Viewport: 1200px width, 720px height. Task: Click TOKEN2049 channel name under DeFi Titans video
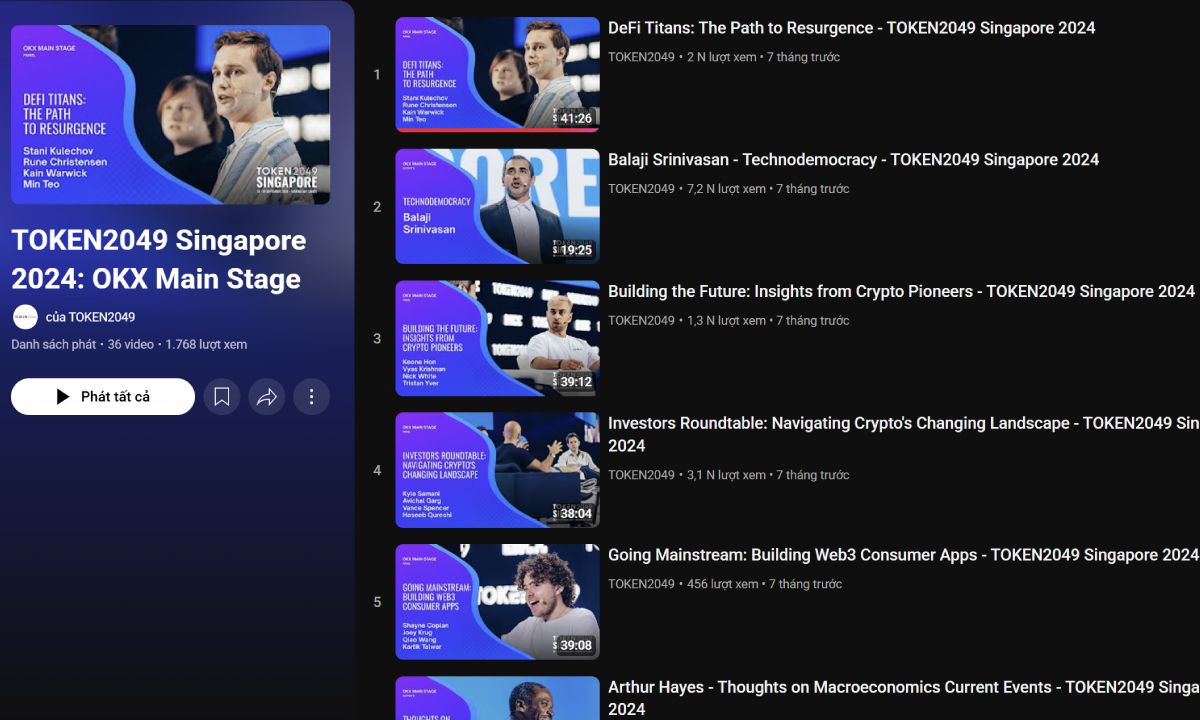coord(641,57)
